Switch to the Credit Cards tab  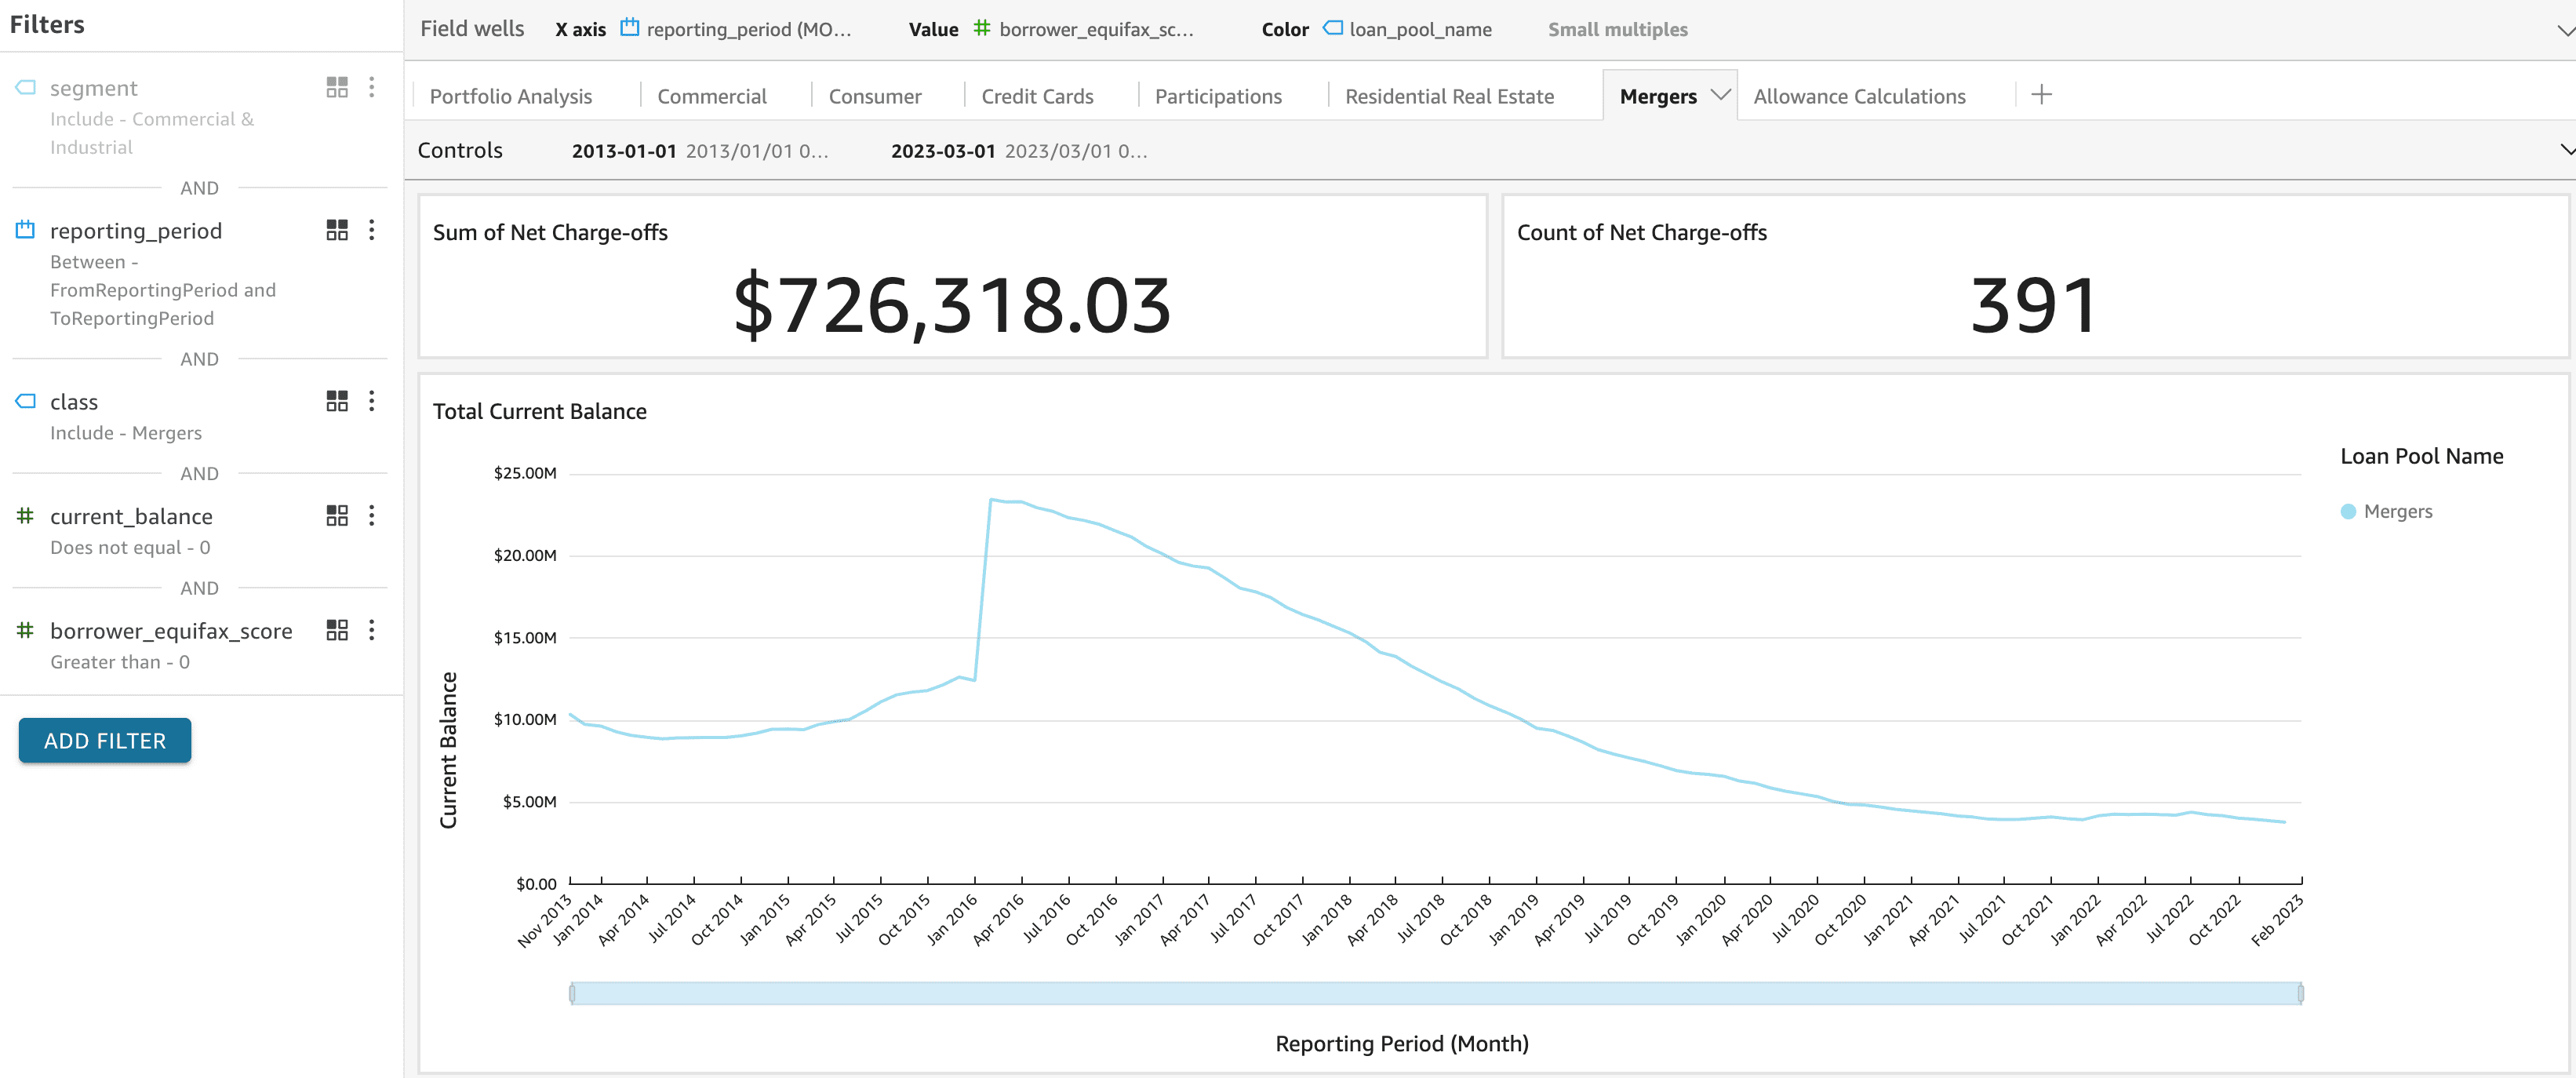[x=1037, y=95]
